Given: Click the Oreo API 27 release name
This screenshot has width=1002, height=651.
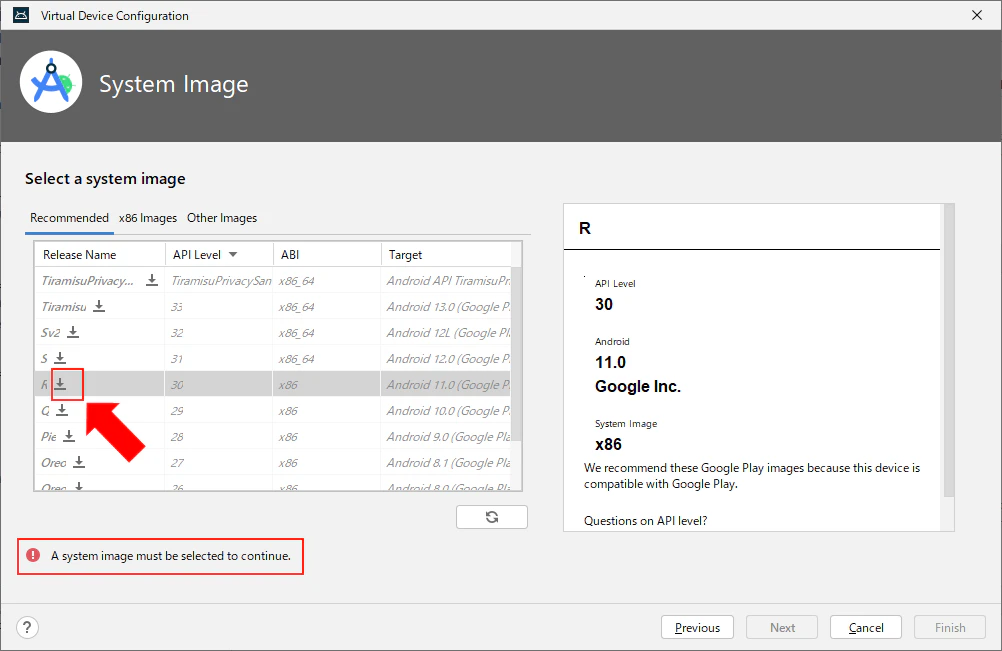Looking at the screenshot, I should click(x=54, y=463).
